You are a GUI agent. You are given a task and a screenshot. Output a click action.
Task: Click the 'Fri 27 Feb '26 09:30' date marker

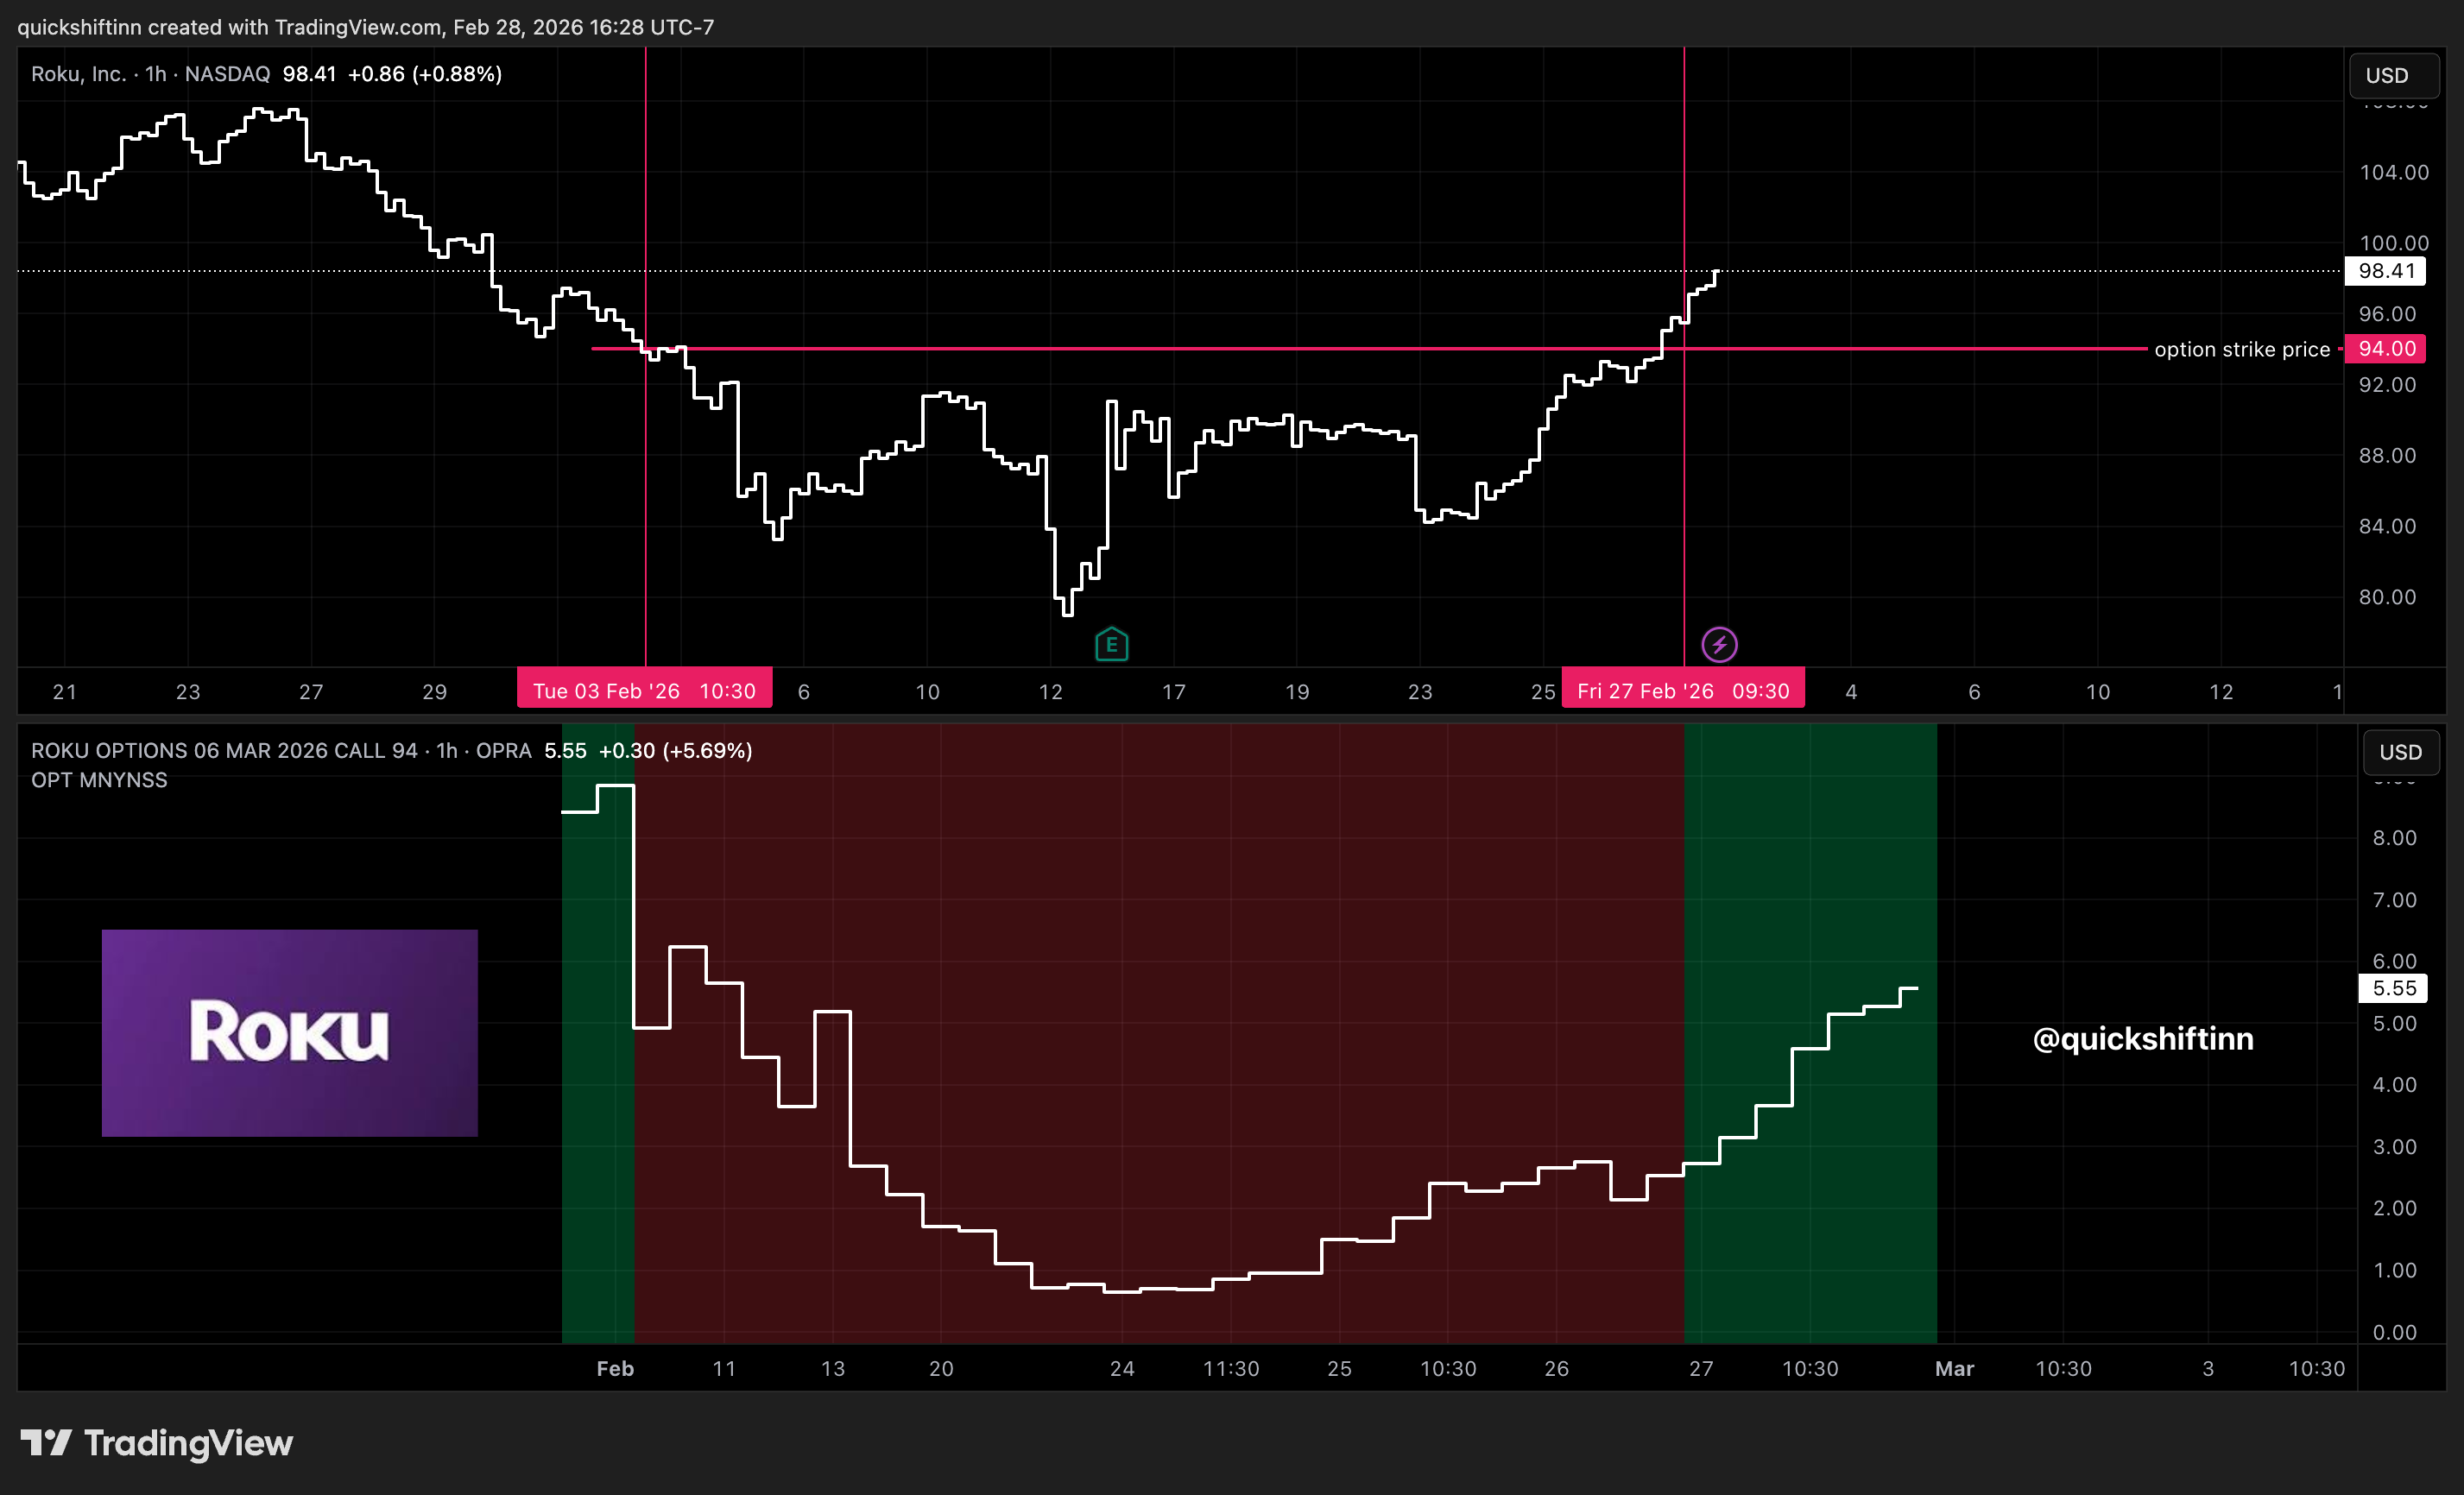pyautogui.click(x=1683, y=690)
